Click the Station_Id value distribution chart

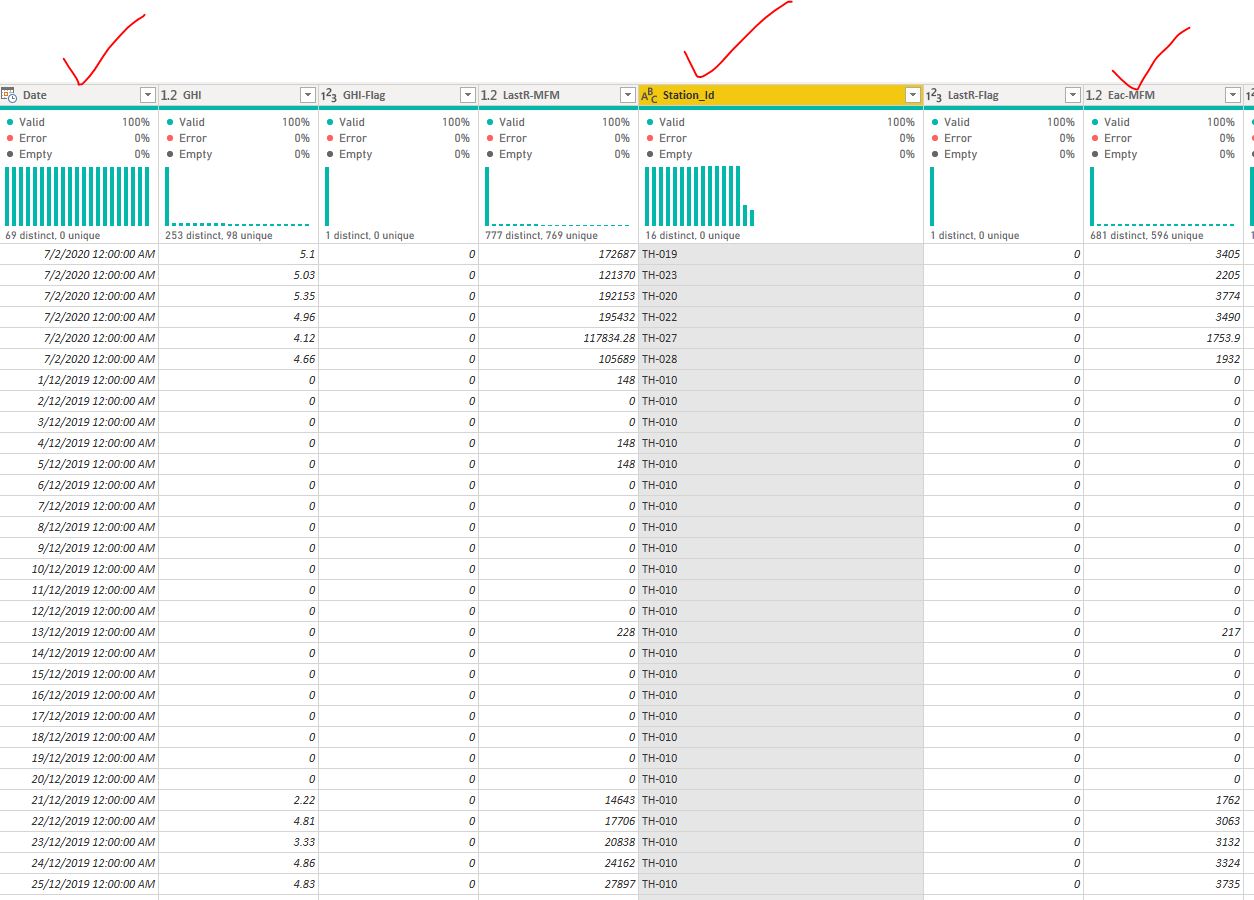click(700, 197)
